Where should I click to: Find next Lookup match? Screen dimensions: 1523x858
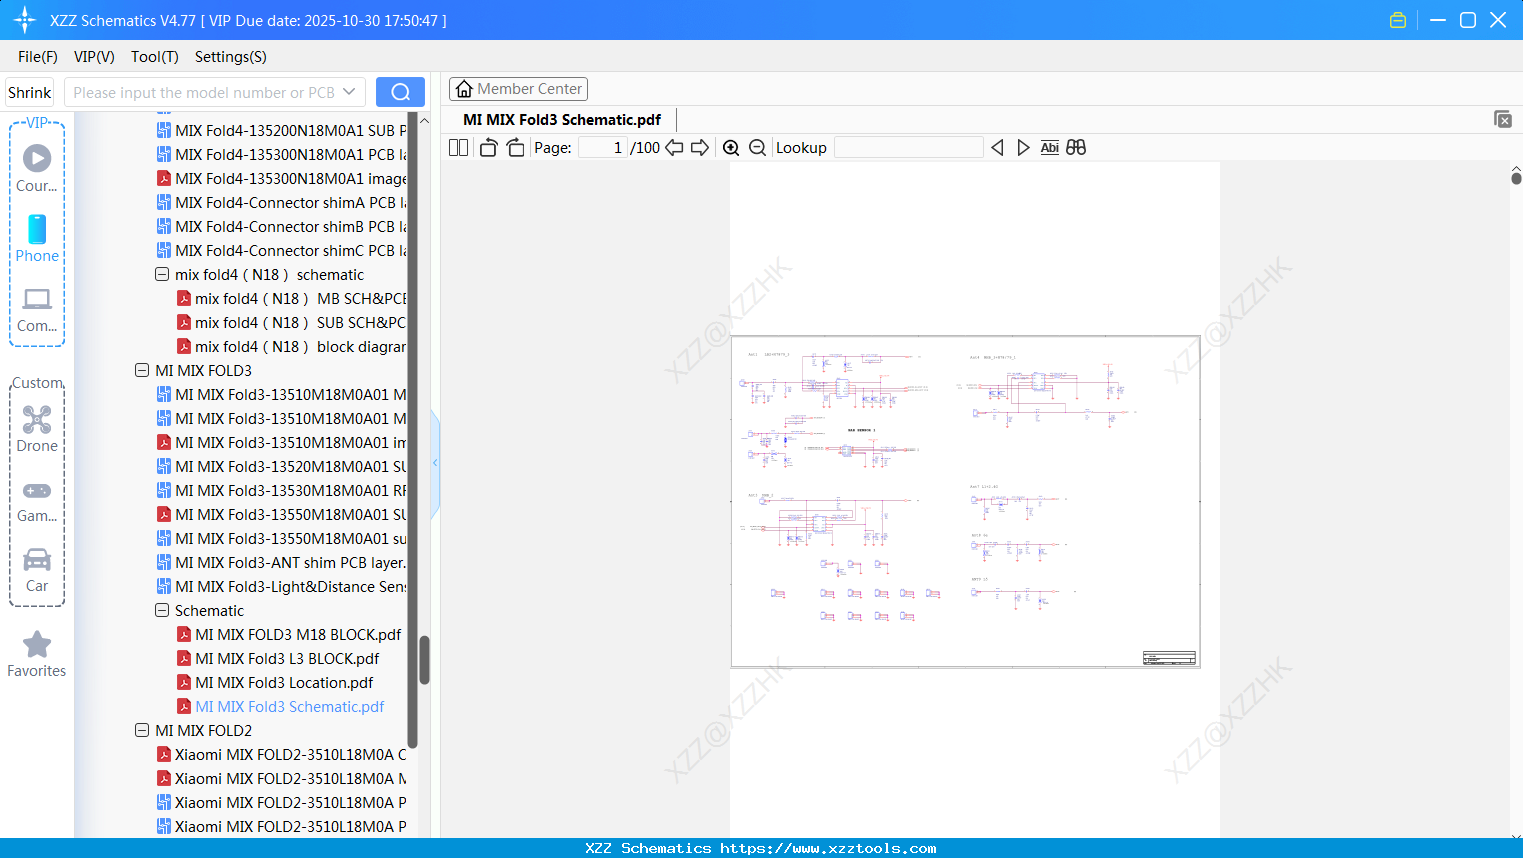click(1023, 148)
